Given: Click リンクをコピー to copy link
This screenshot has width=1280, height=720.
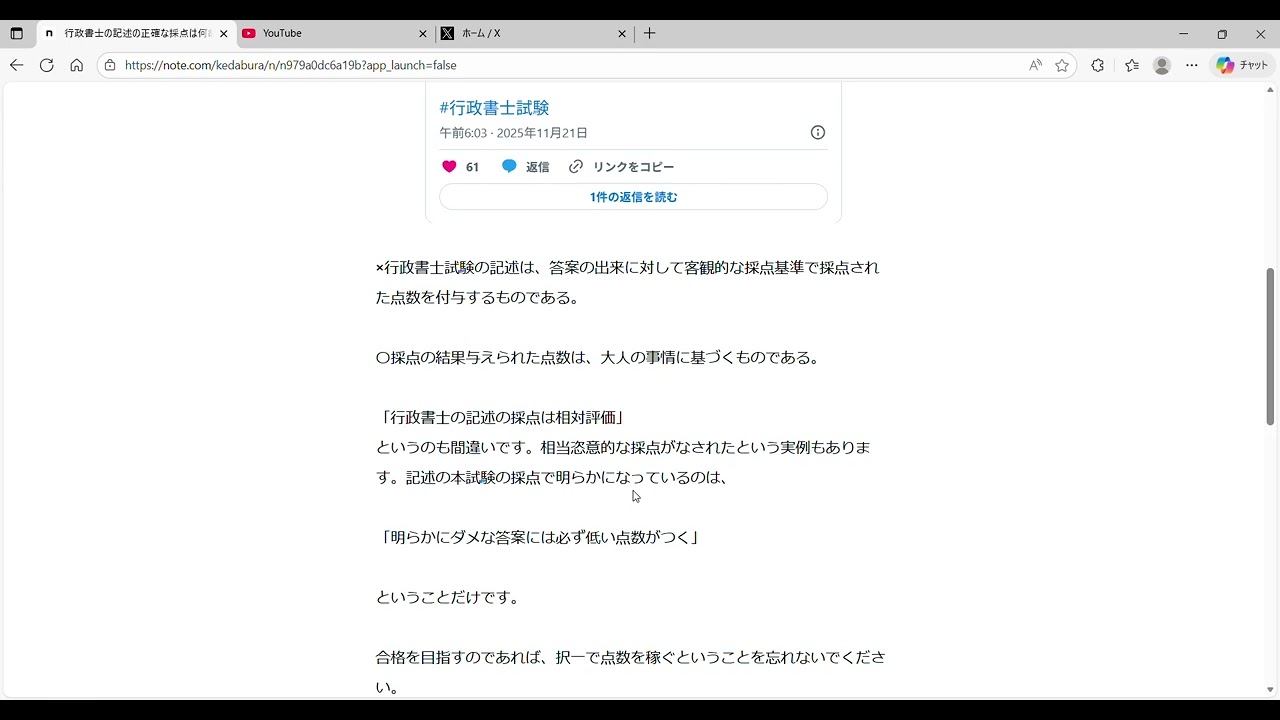Looking at the screenshot, I should click(x=622, y=167).
